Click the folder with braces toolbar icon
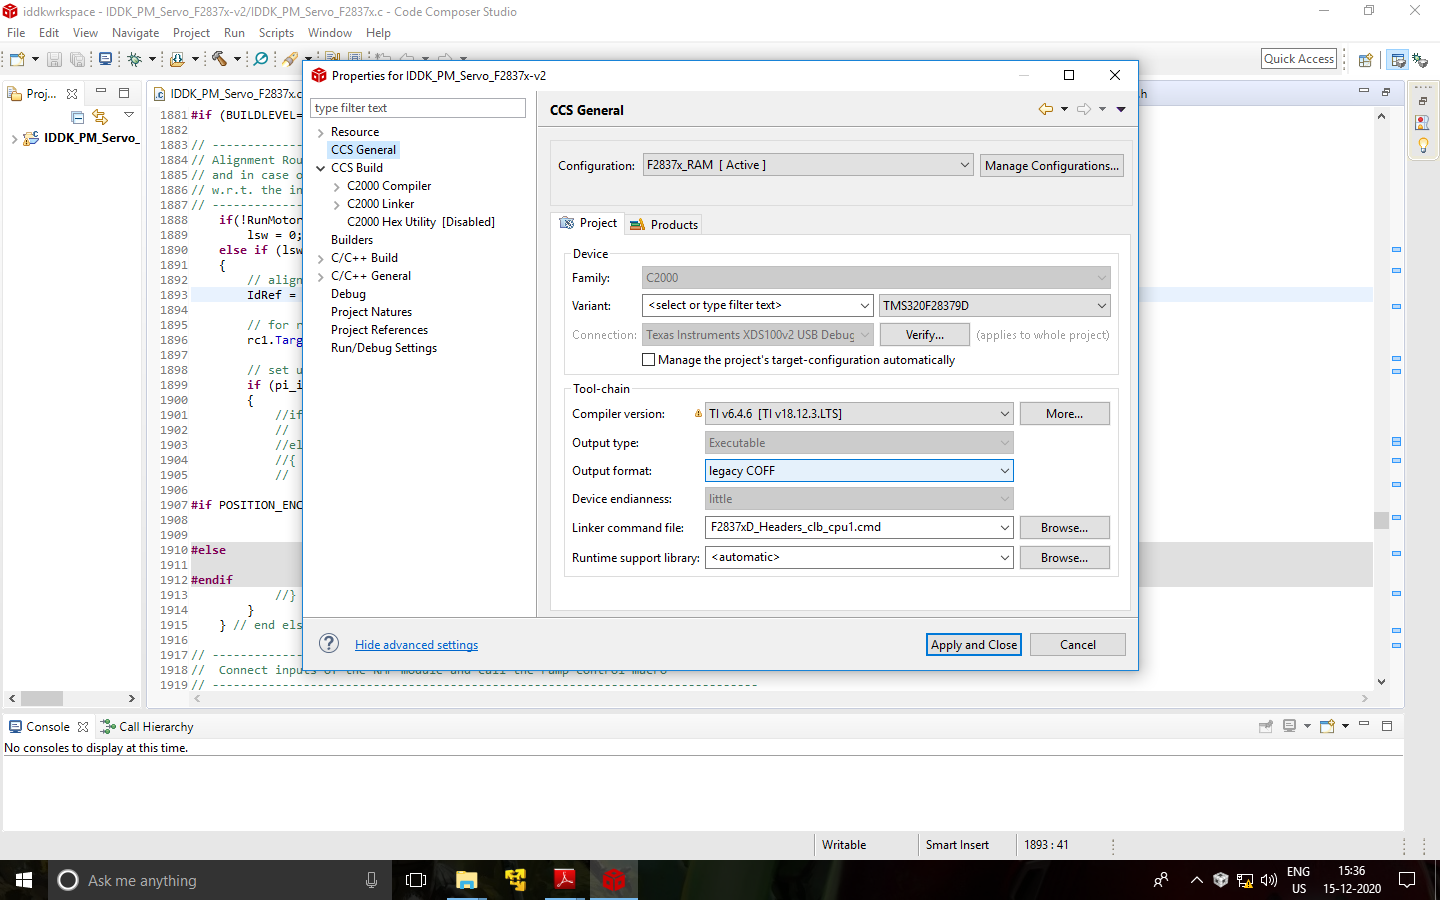 pyautogui.click(x=177, y=60)
